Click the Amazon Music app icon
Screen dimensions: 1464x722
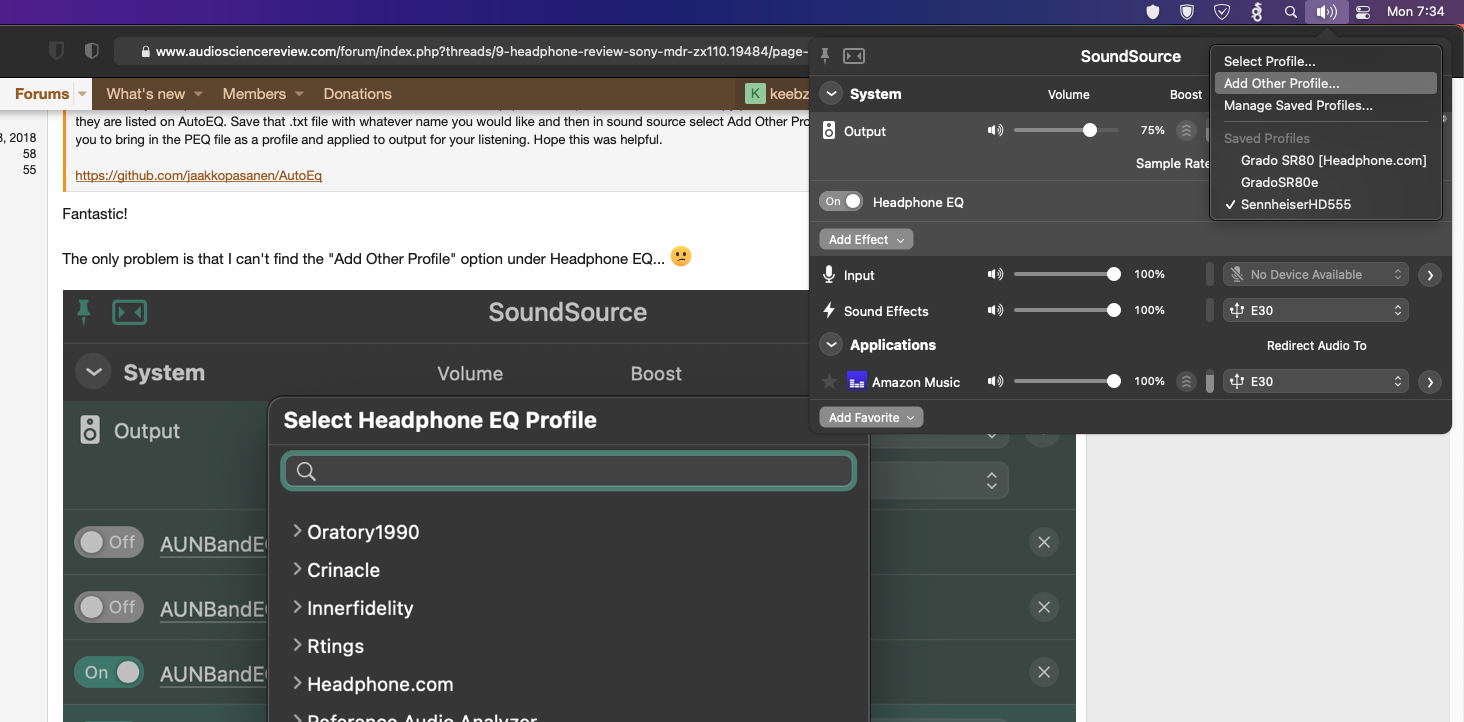tap(857, 381)
